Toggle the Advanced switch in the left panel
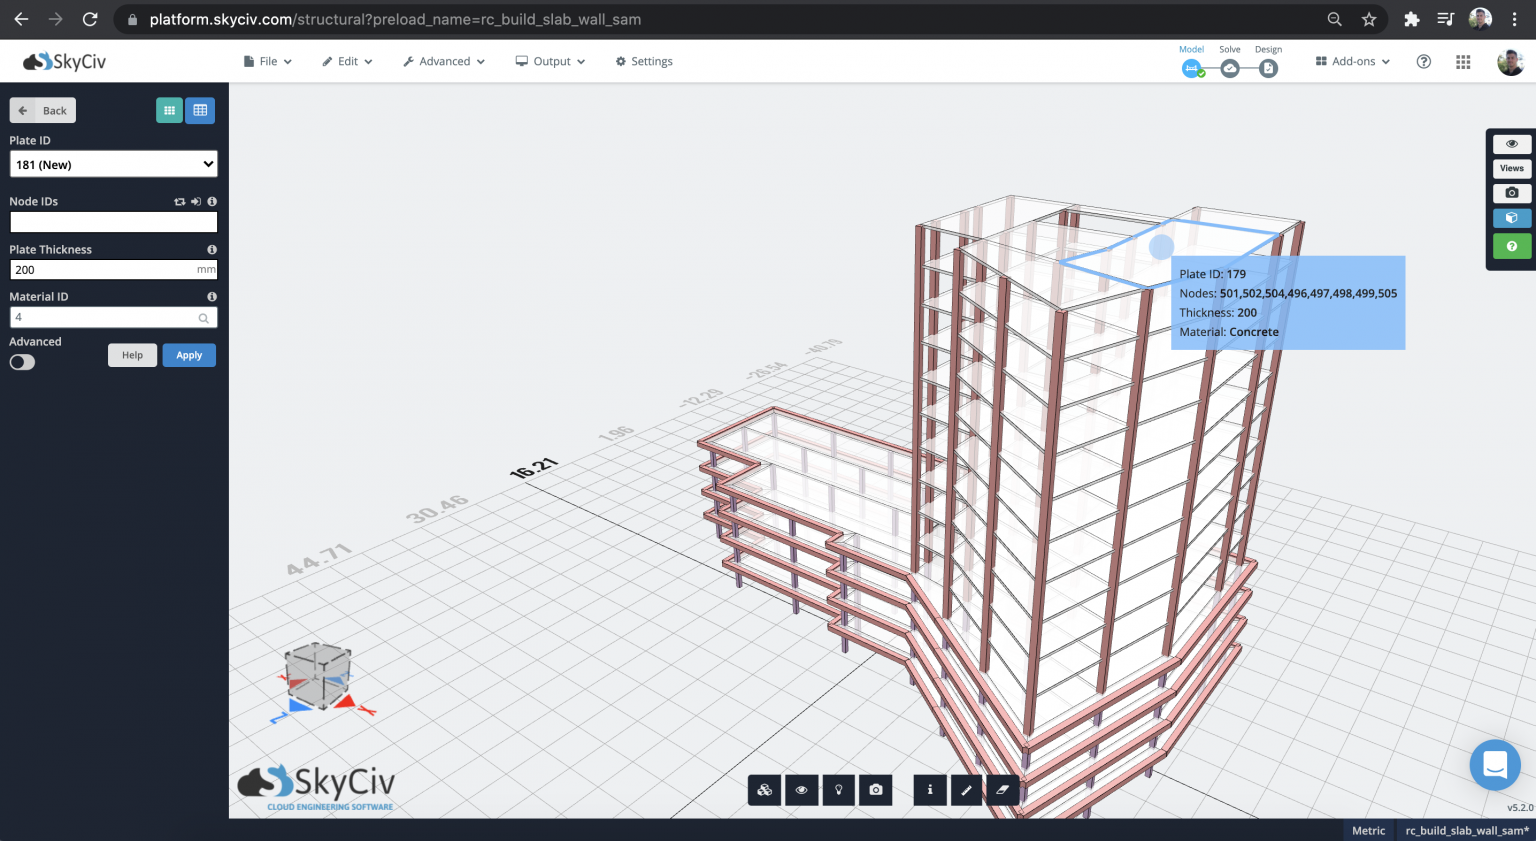Viewport: 1536px width, 841px height. point(21,362)
